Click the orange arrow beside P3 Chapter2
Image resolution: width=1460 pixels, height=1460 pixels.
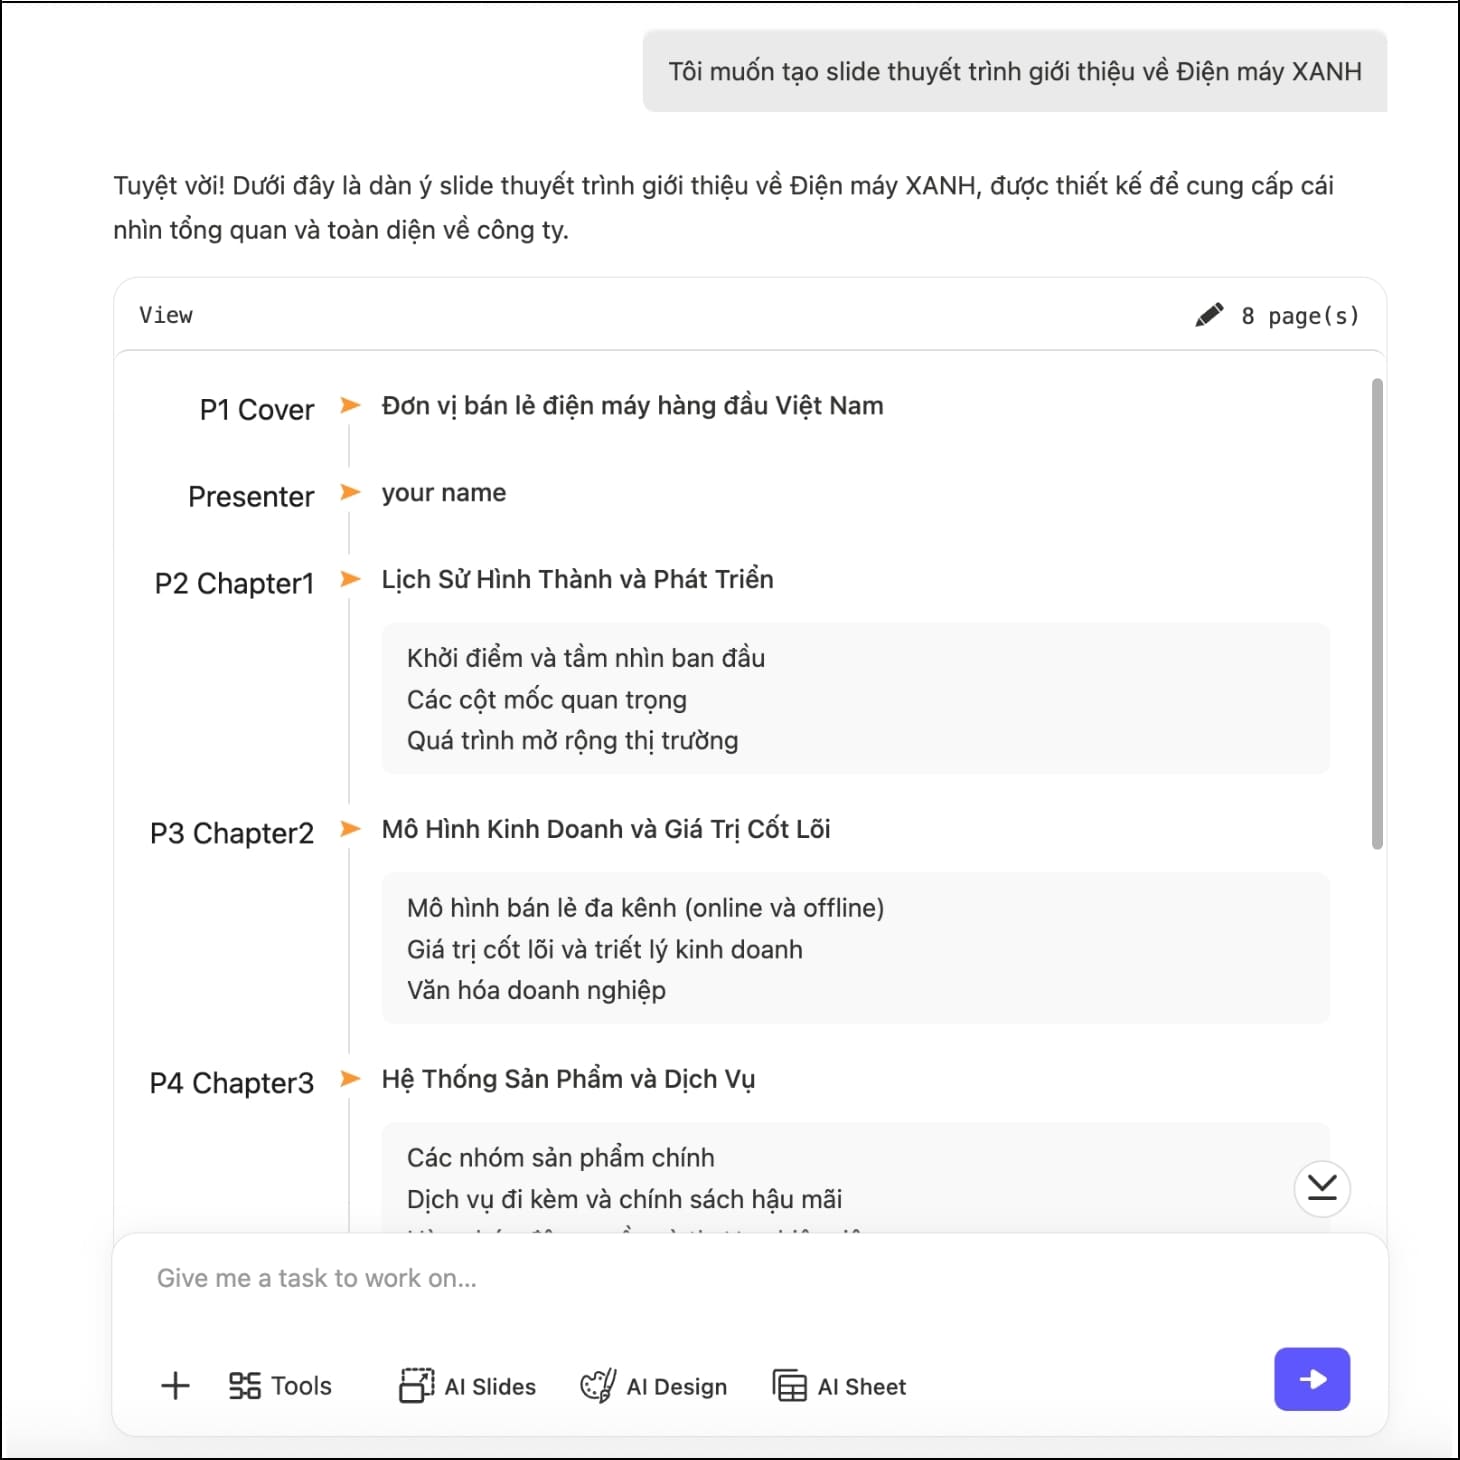coord(350,829)
